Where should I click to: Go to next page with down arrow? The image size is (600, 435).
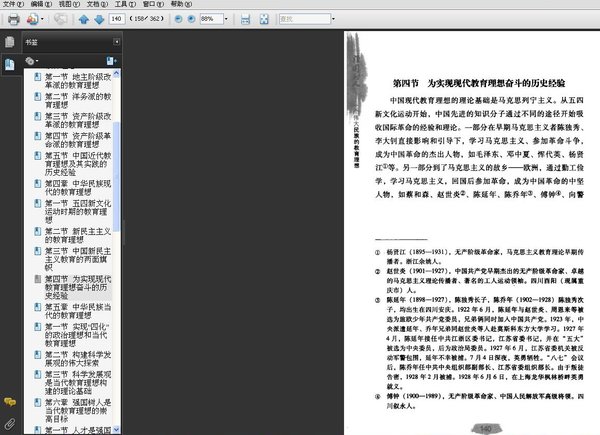(99, 19)
